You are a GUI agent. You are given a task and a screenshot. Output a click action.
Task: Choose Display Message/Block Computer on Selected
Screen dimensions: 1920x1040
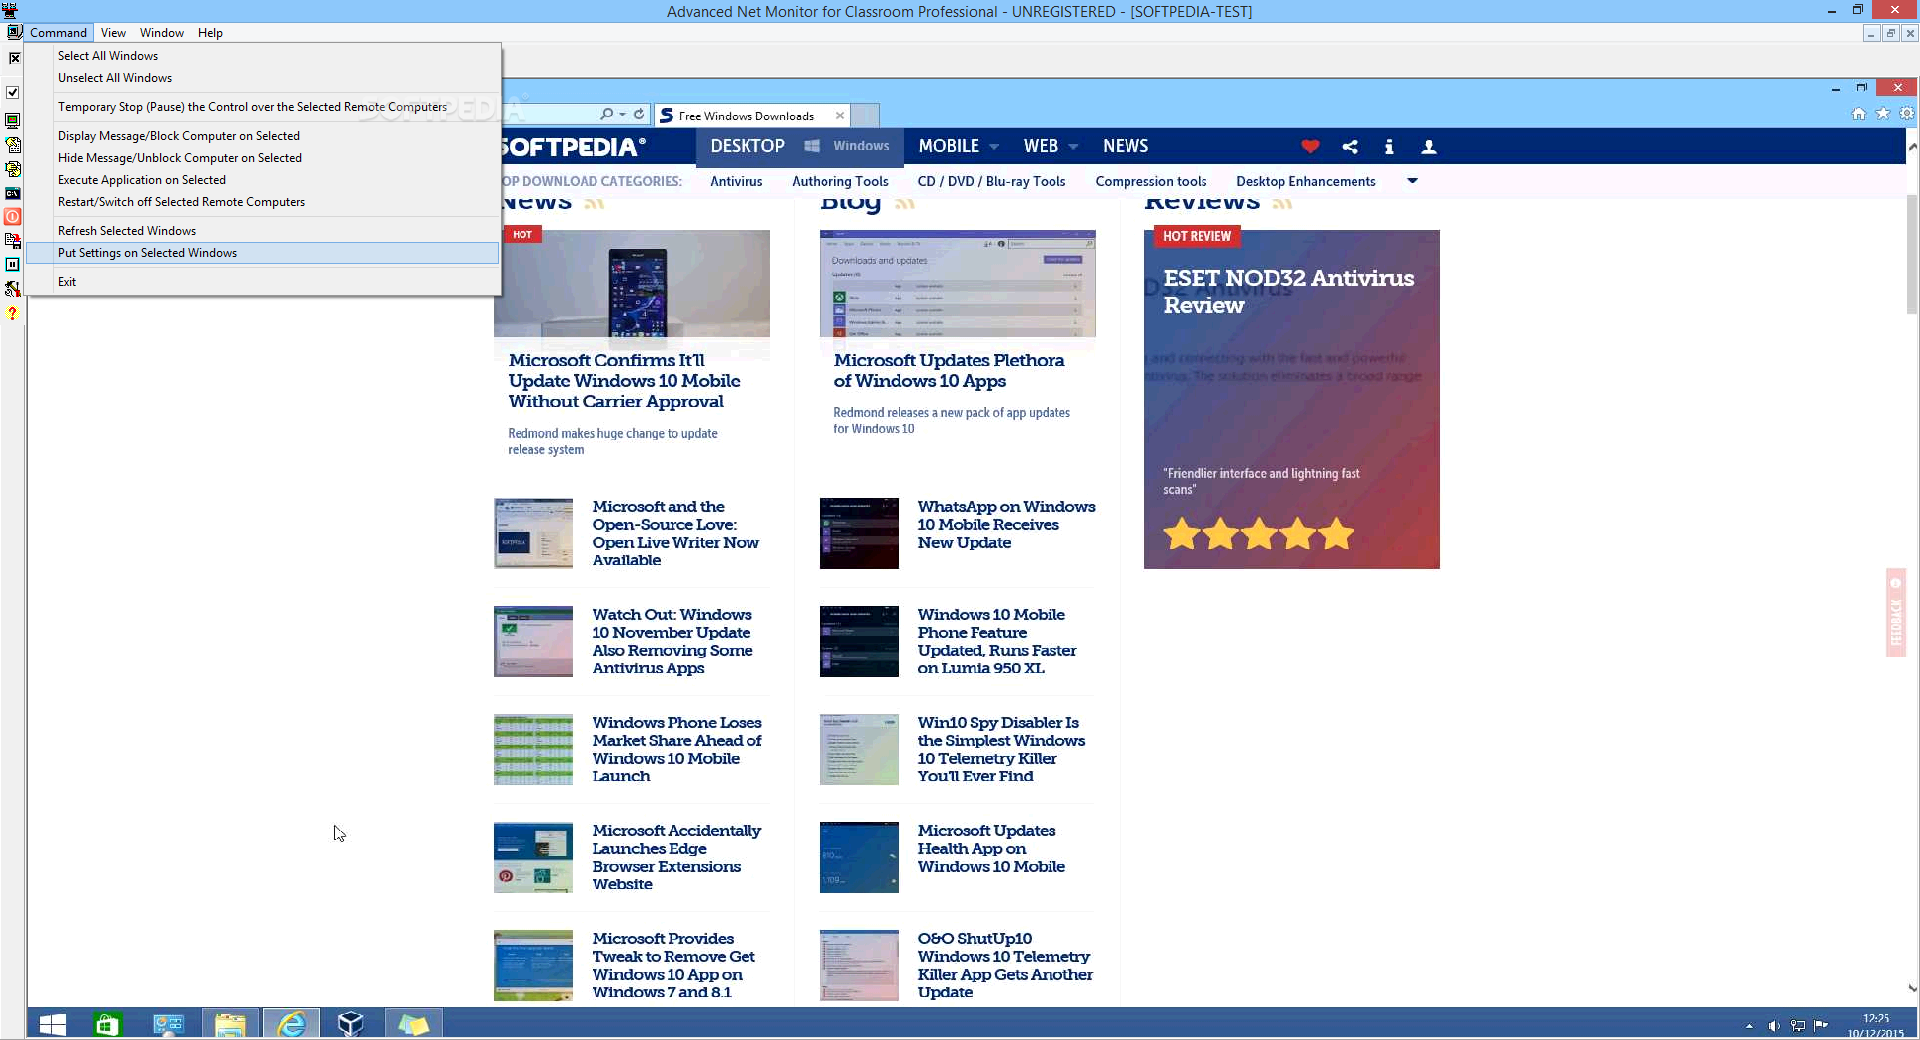[263, 136]
